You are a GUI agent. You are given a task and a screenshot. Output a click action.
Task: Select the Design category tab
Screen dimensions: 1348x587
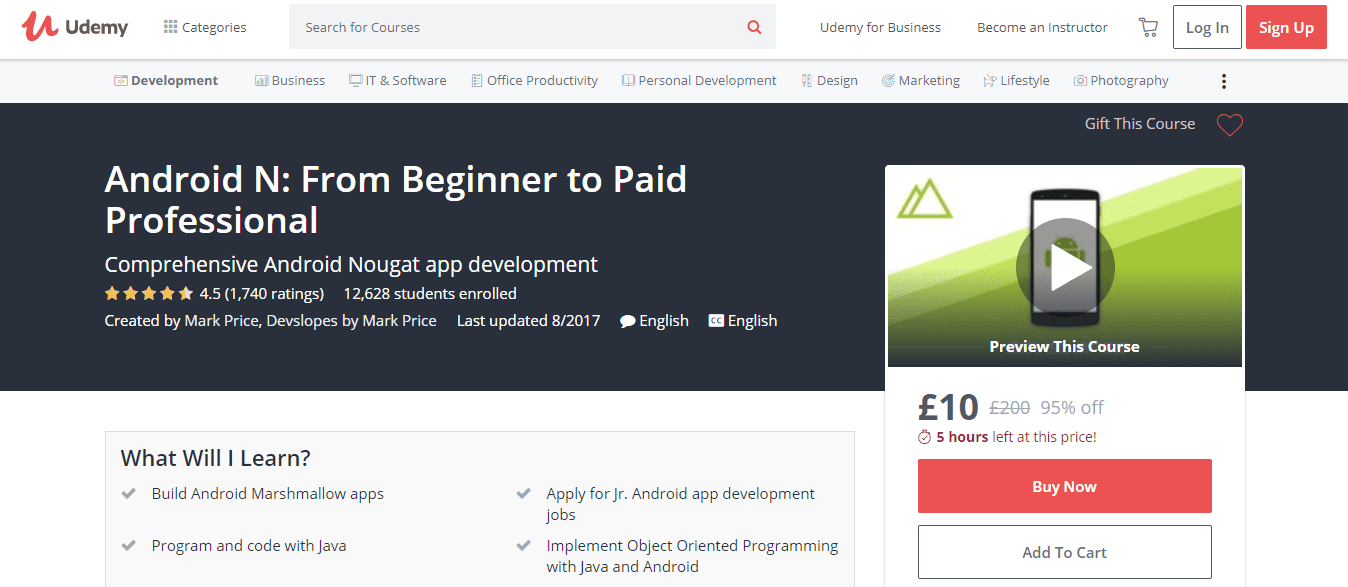tap(829, 81)
